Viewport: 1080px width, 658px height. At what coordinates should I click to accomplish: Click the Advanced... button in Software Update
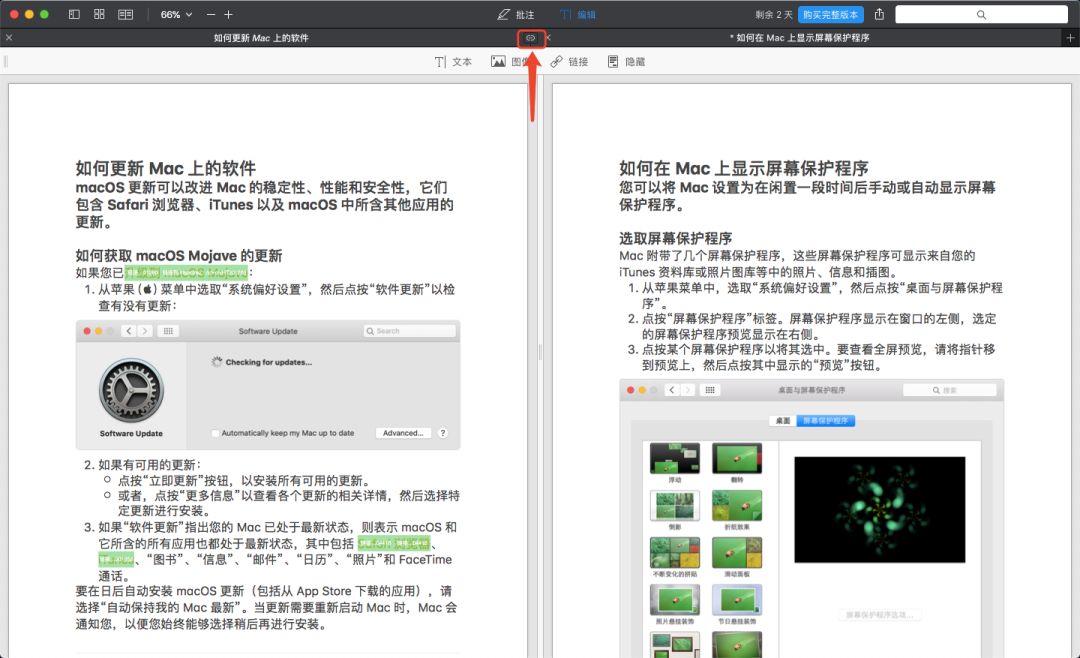[403, 433]
